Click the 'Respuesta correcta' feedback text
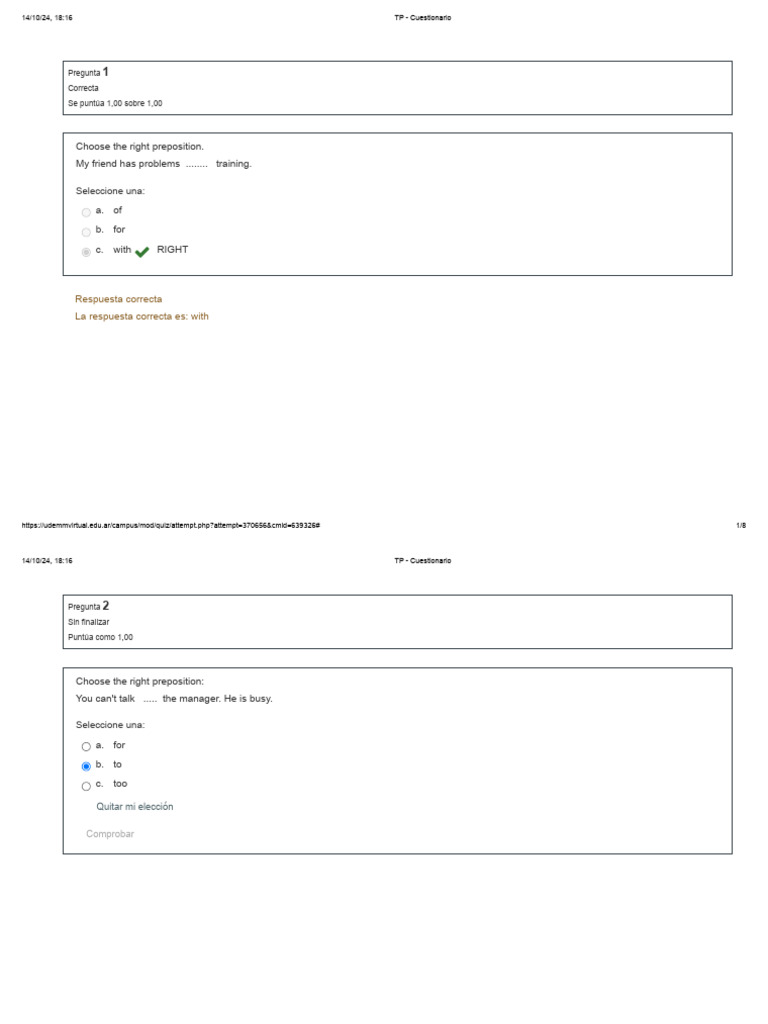 [x=118, y=299]
